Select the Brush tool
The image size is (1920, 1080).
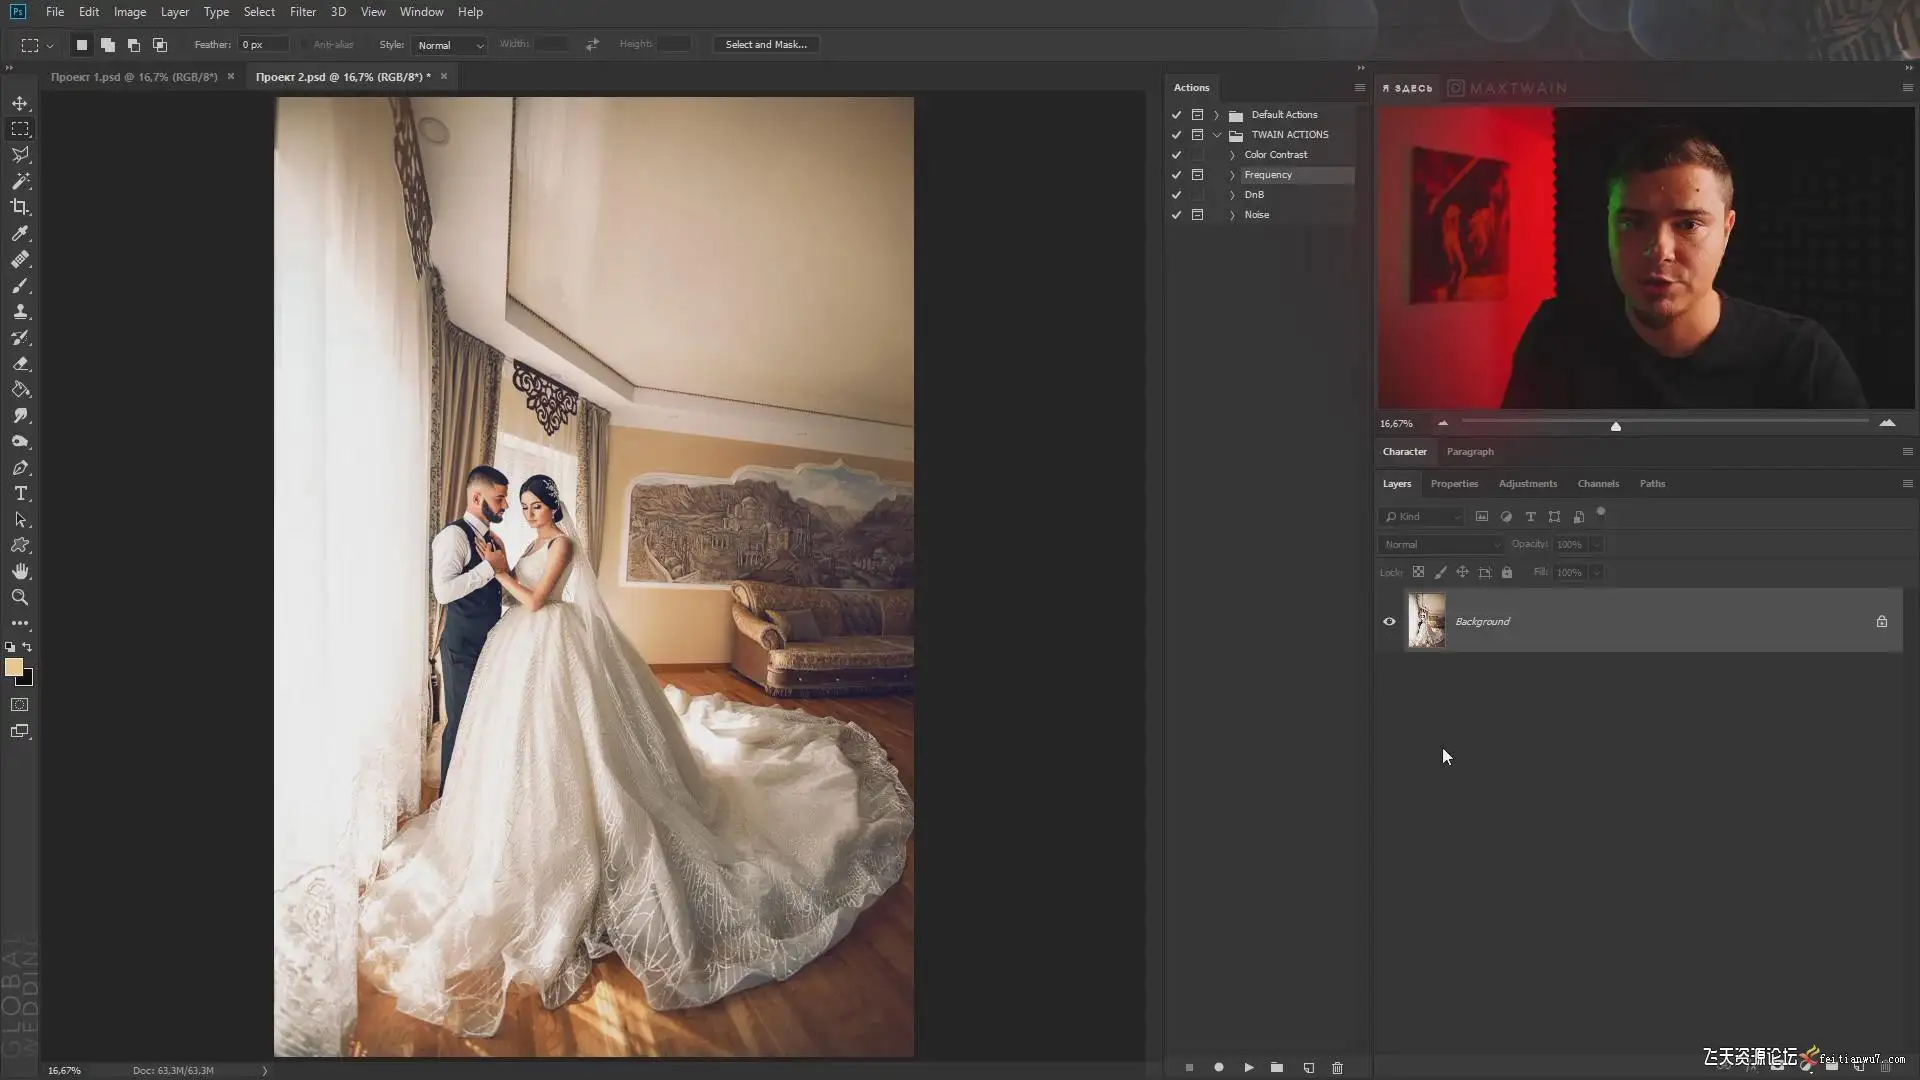point(20,285)
